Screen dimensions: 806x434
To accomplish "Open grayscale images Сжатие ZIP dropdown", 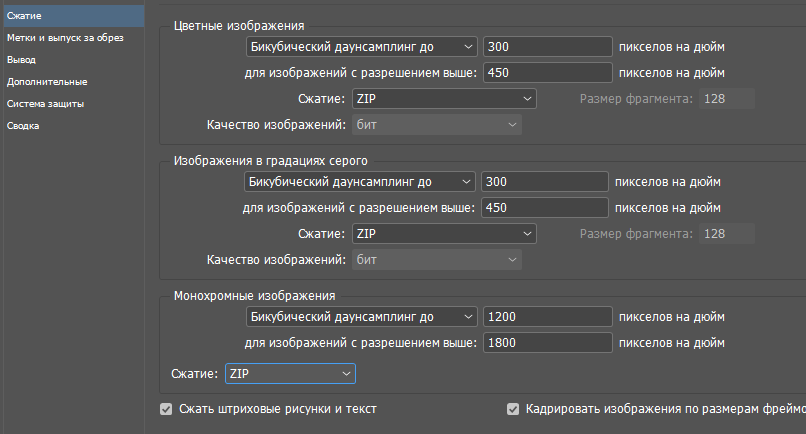I will click(x=443, y=233).
